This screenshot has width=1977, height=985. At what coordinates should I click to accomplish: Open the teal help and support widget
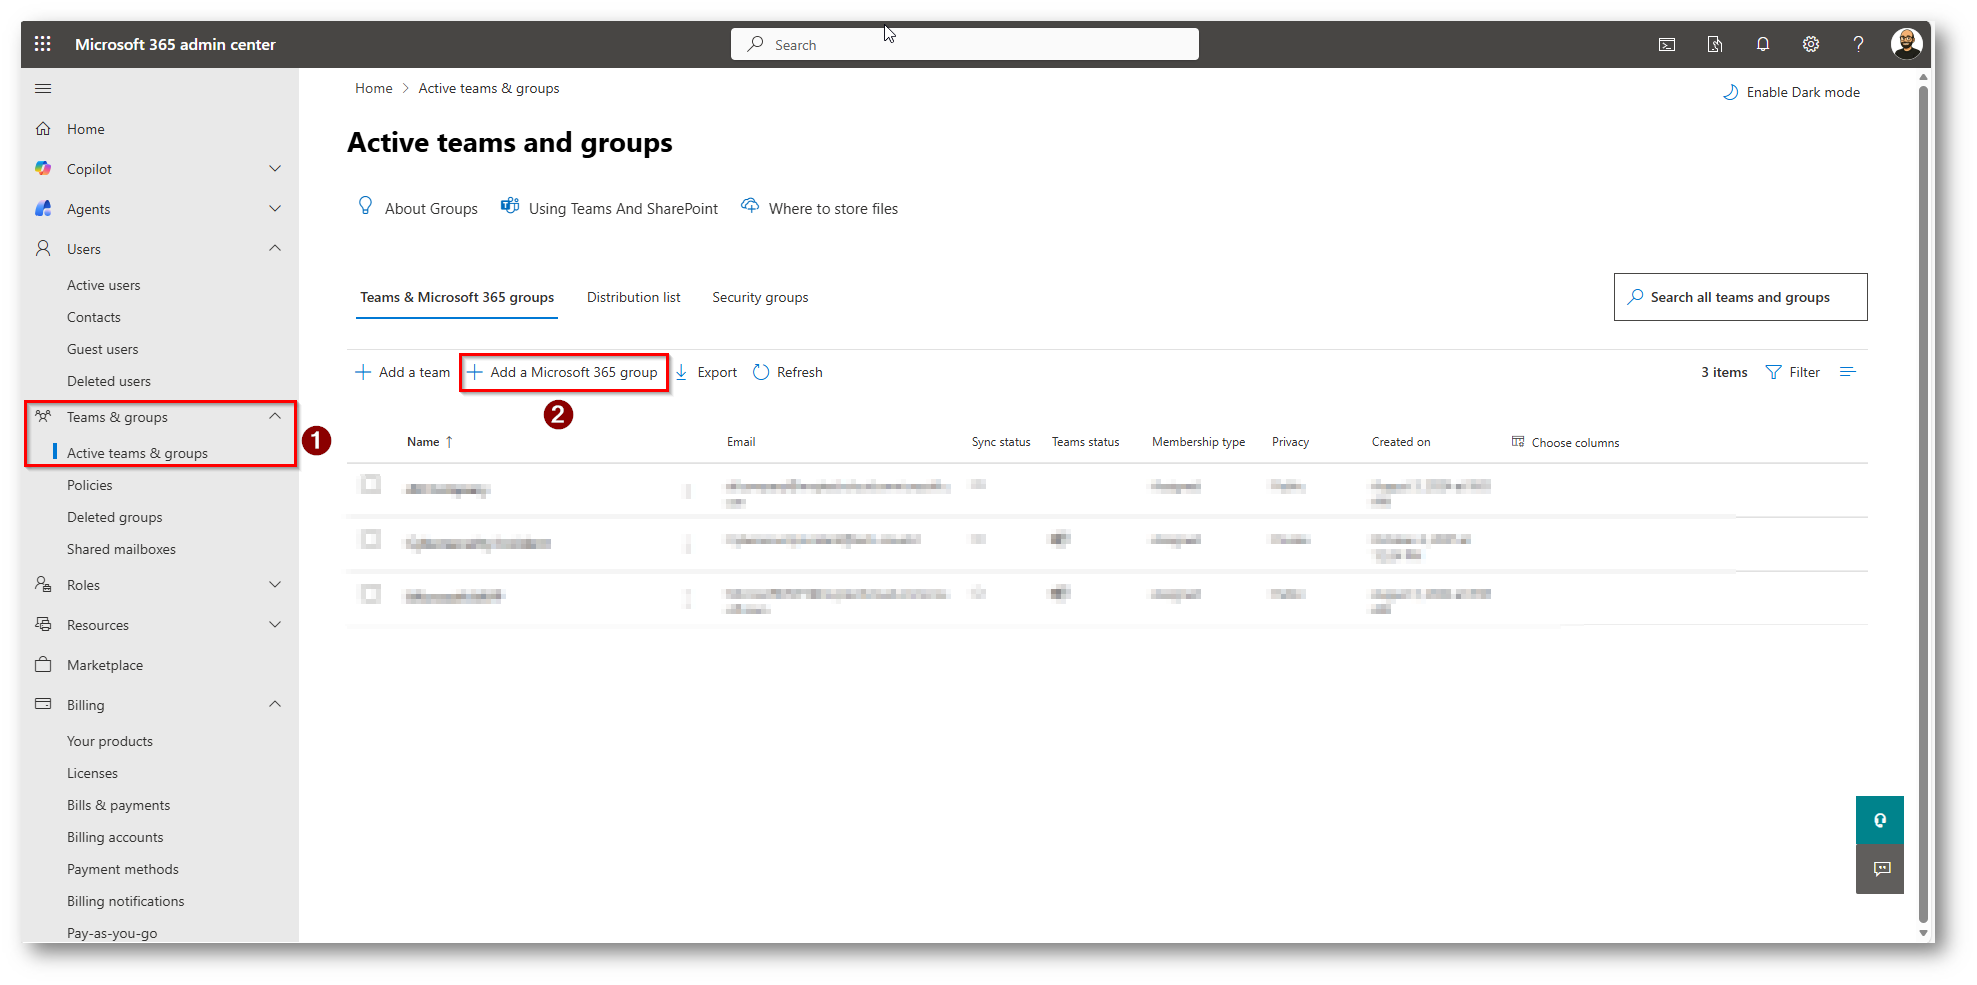tap(1880, 820)
